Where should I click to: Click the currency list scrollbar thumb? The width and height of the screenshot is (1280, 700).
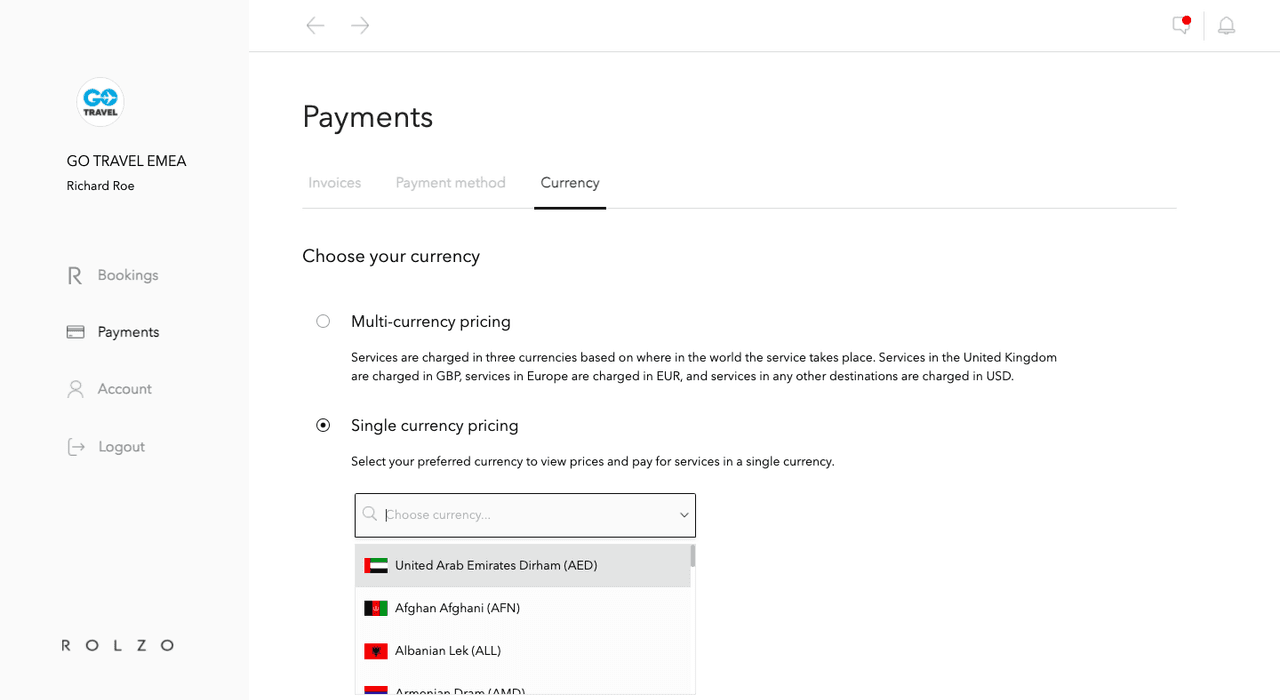[692, 556]
